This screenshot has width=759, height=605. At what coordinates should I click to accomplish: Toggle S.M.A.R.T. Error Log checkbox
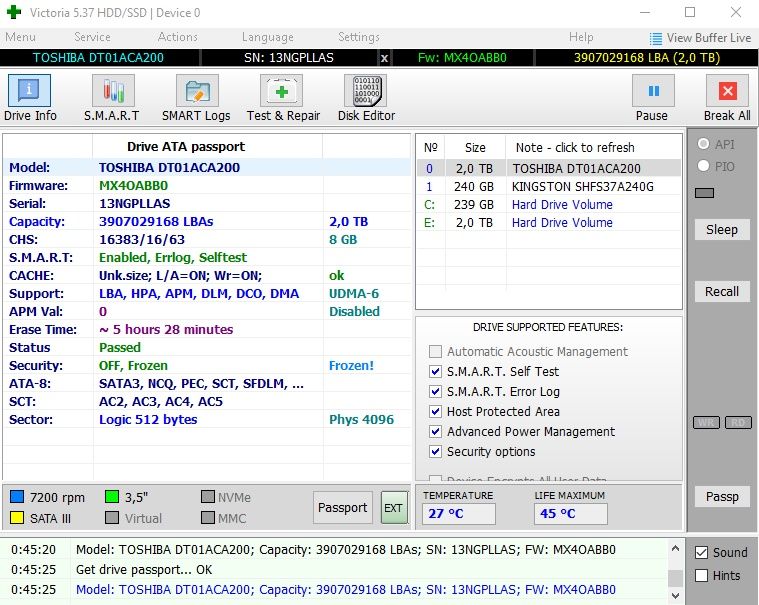pyautogui.click(x=435, y=391)
